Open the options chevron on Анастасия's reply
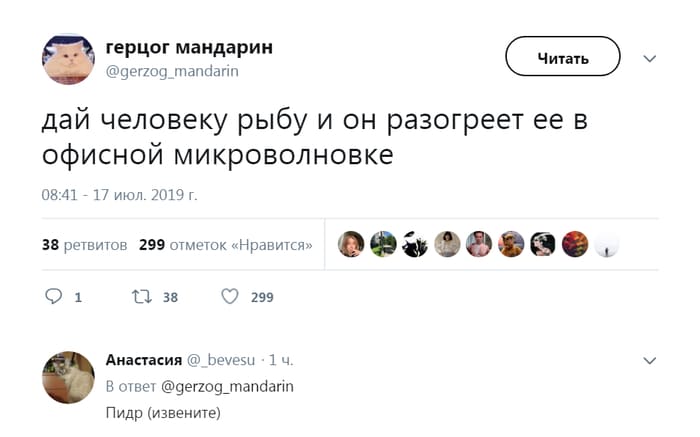This screenshot has width=700, height=437. pyautogui.click(x=650, y=359)
